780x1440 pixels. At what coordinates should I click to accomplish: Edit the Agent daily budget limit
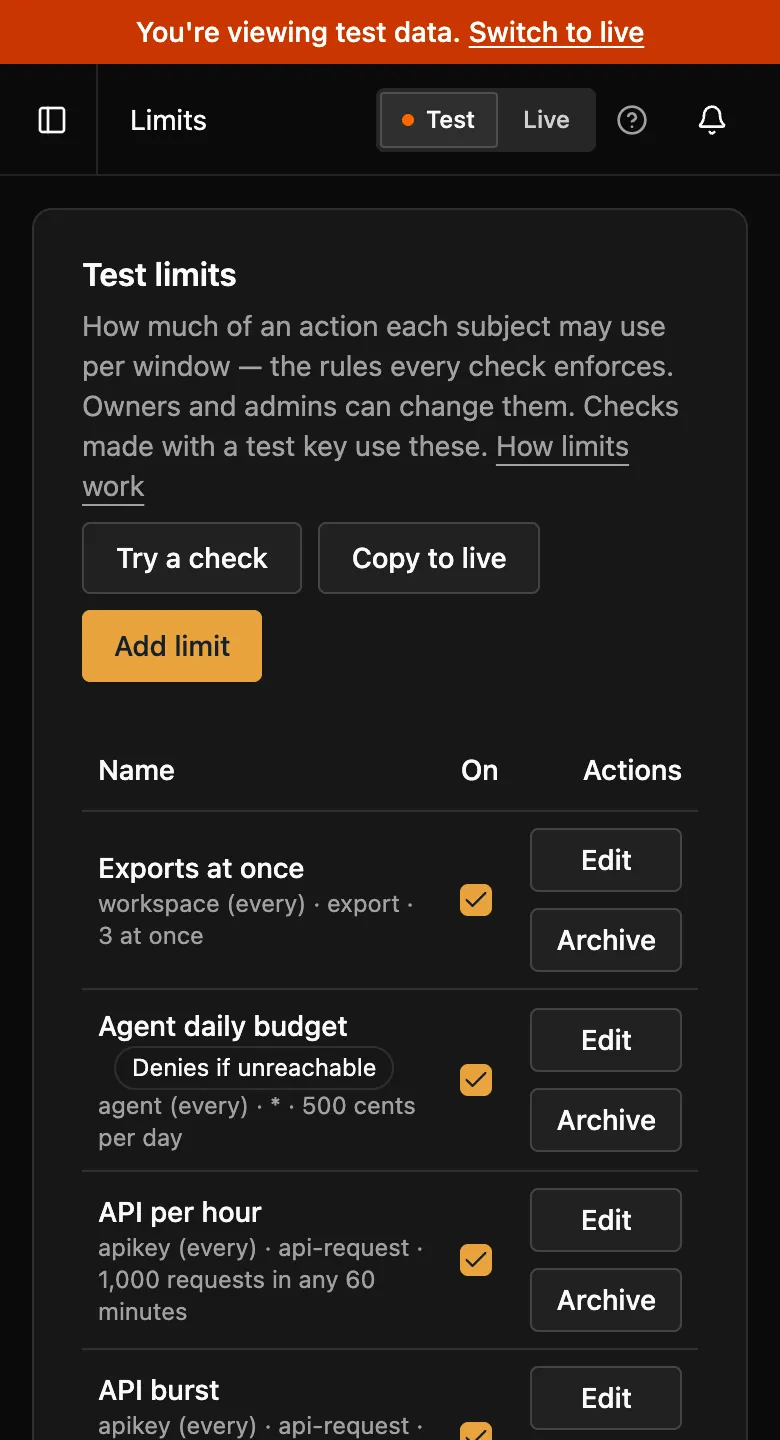click(606, 1040)
